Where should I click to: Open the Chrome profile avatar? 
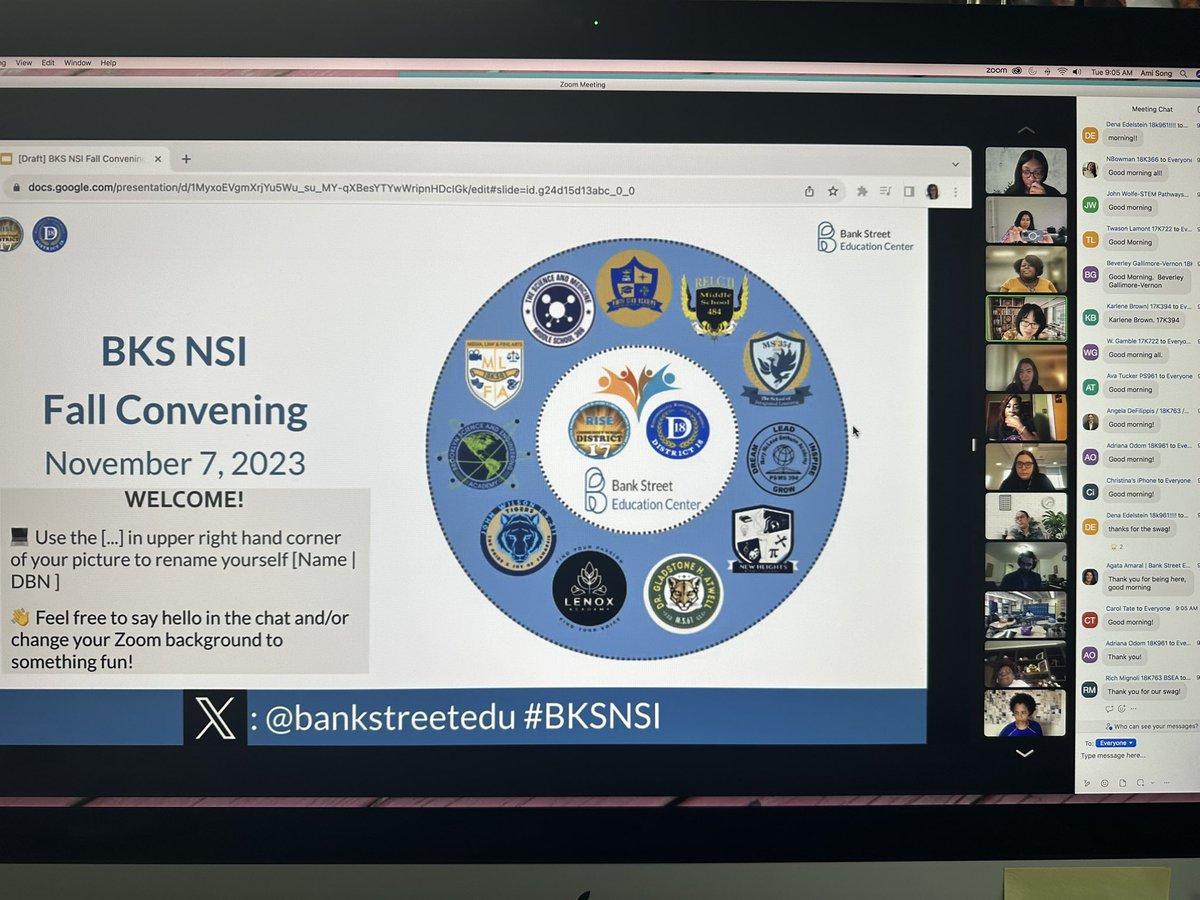pyautogui.click(x=933, y=191)
